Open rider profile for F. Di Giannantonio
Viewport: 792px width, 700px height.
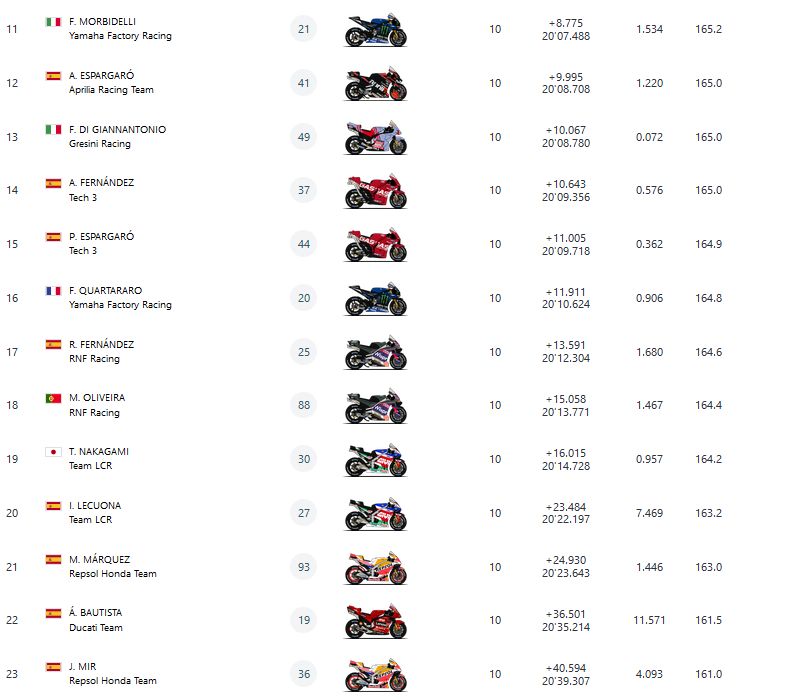(x=118, y=130)
